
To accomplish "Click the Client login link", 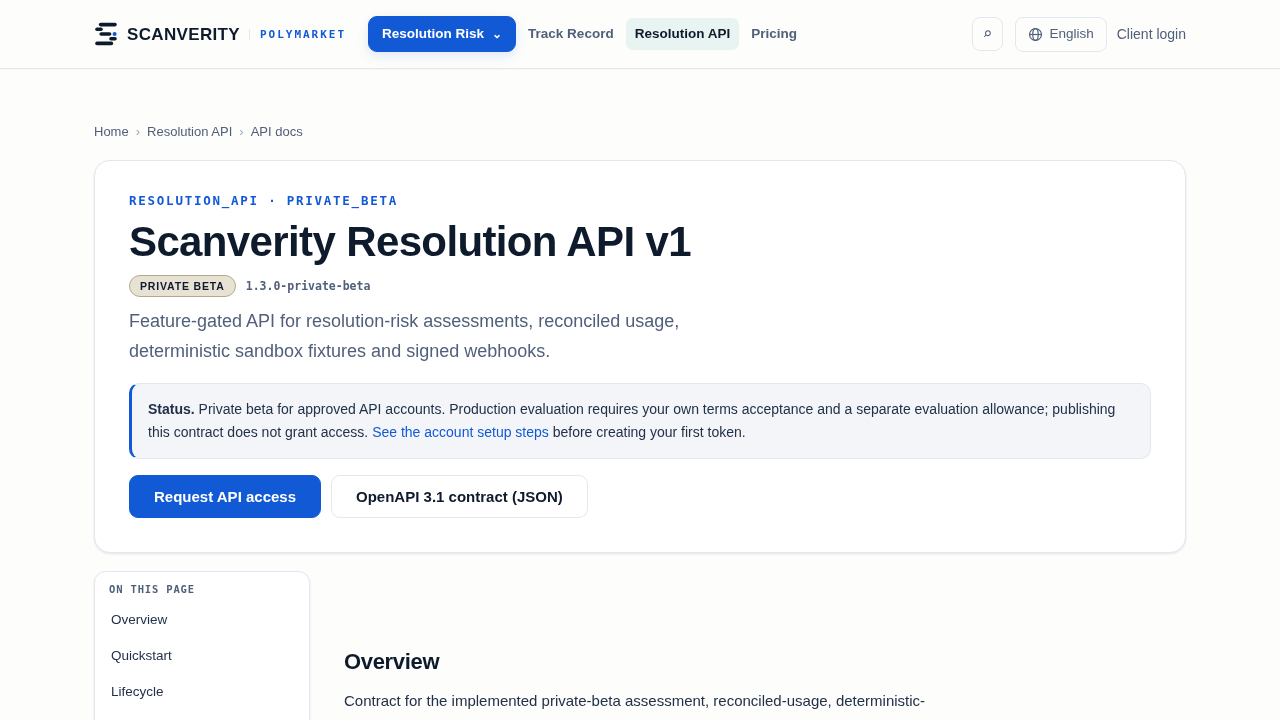I will point(1151,34).
